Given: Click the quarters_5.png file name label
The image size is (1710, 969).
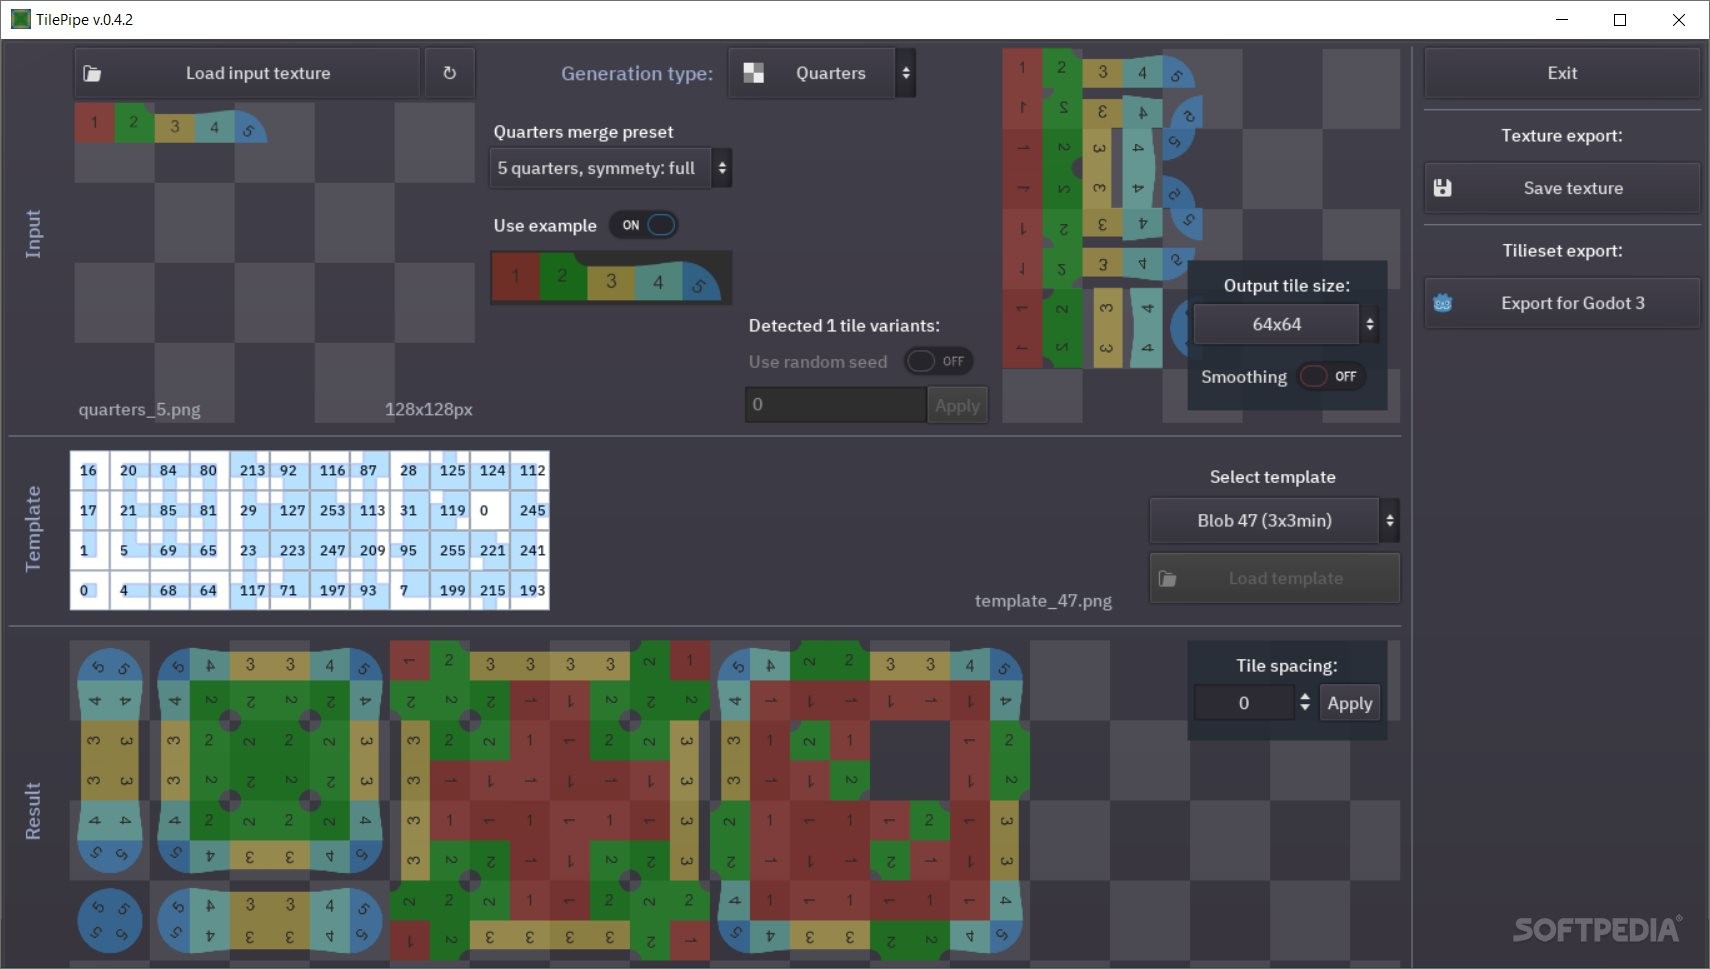Looking at the screenshot, I should click(140, 410).
